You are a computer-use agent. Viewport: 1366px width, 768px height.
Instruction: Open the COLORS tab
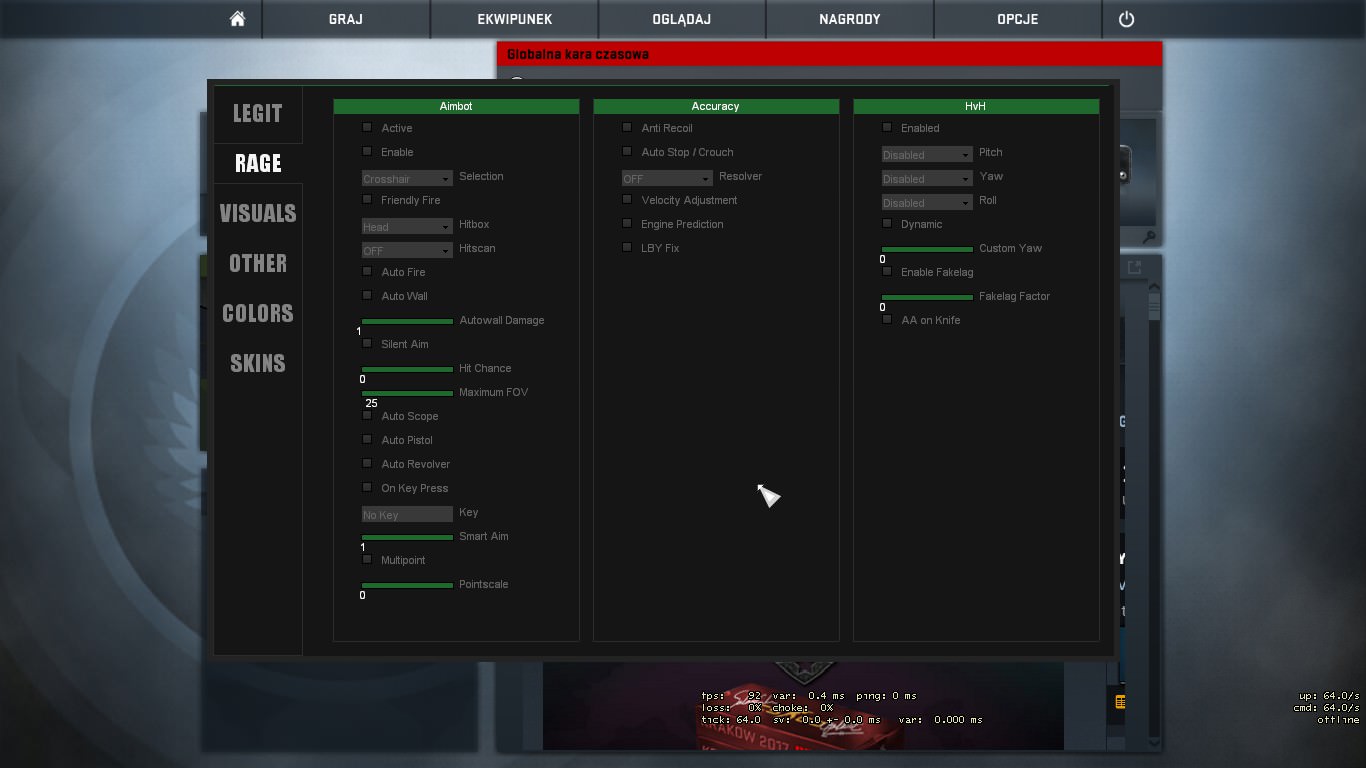coord(258,313)
